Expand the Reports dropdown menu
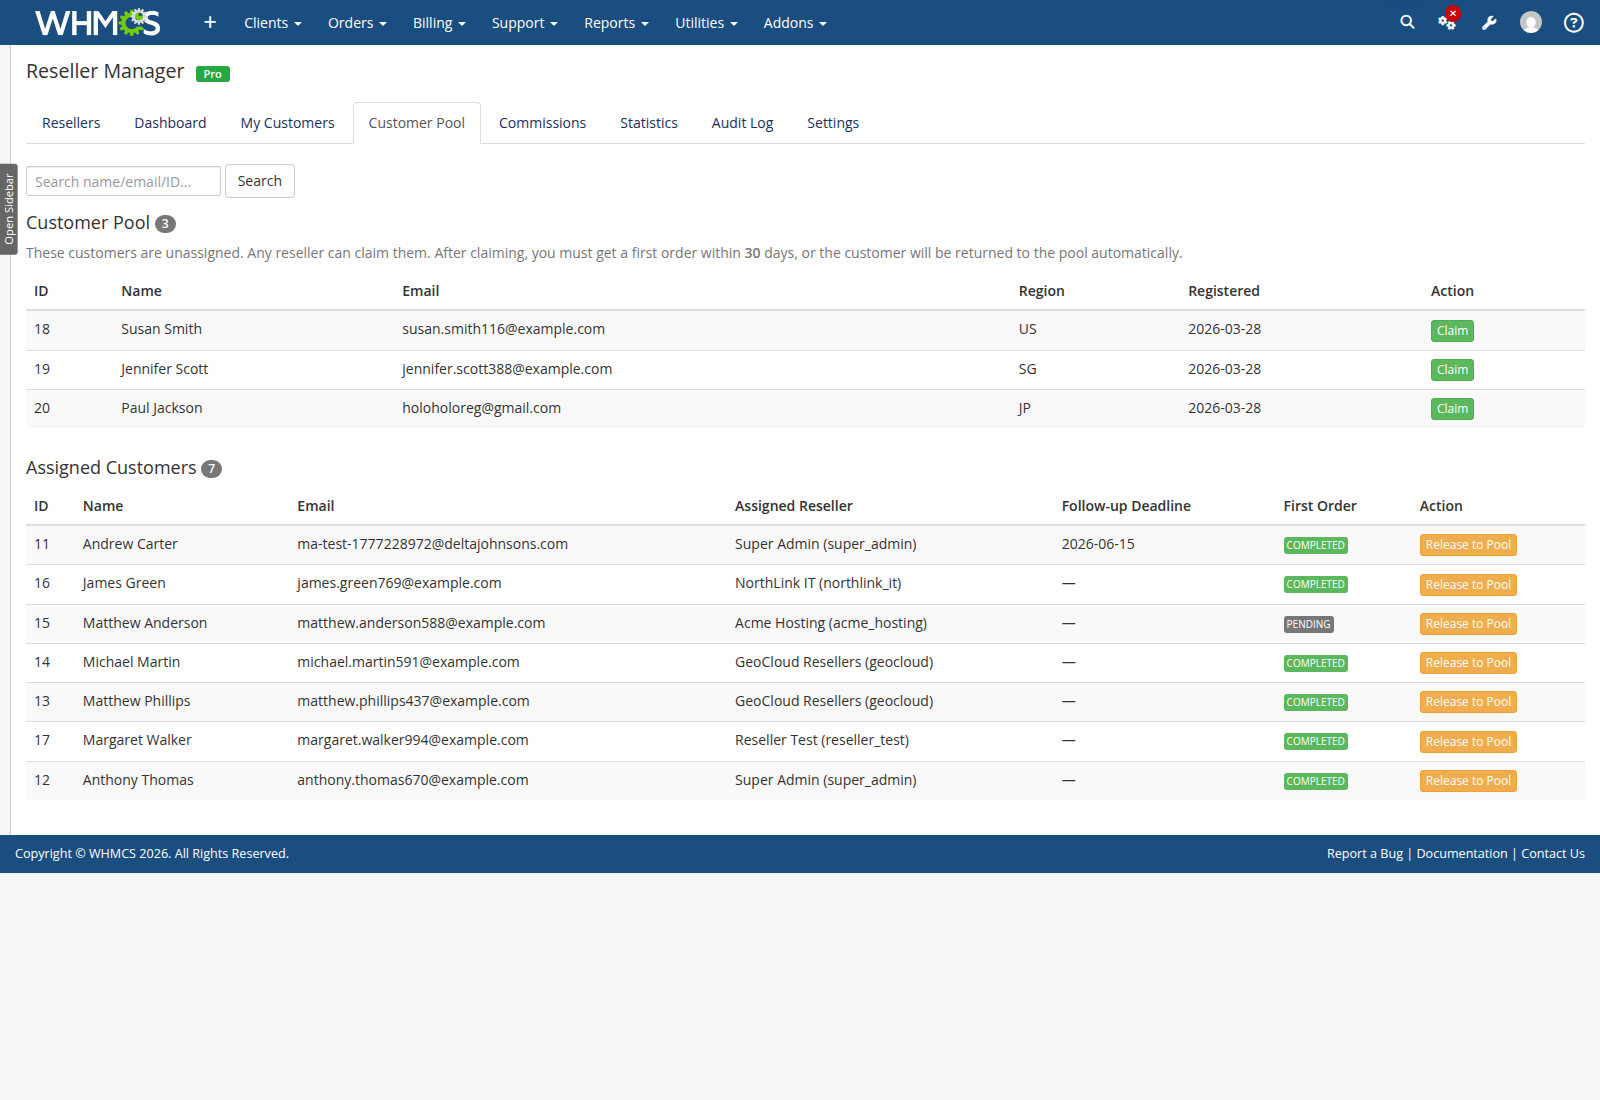This screenshot has width=1600, height=1100. coord(616,22)
